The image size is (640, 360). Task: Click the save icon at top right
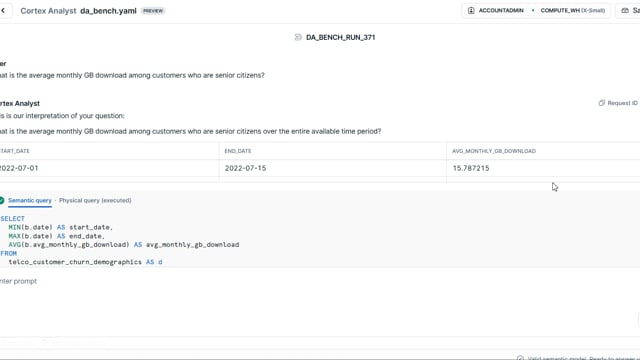pos(625,11)
